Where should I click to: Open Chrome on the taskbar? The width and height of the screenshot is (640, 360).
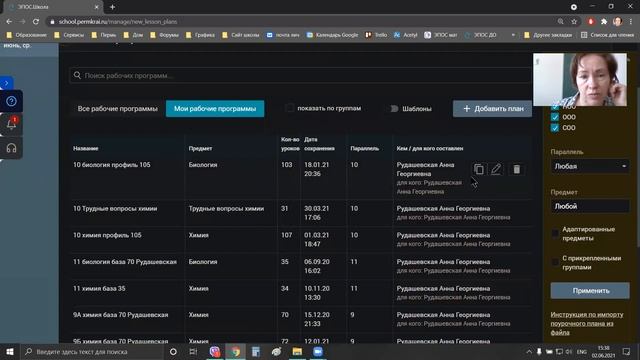(x=236, y=351)
